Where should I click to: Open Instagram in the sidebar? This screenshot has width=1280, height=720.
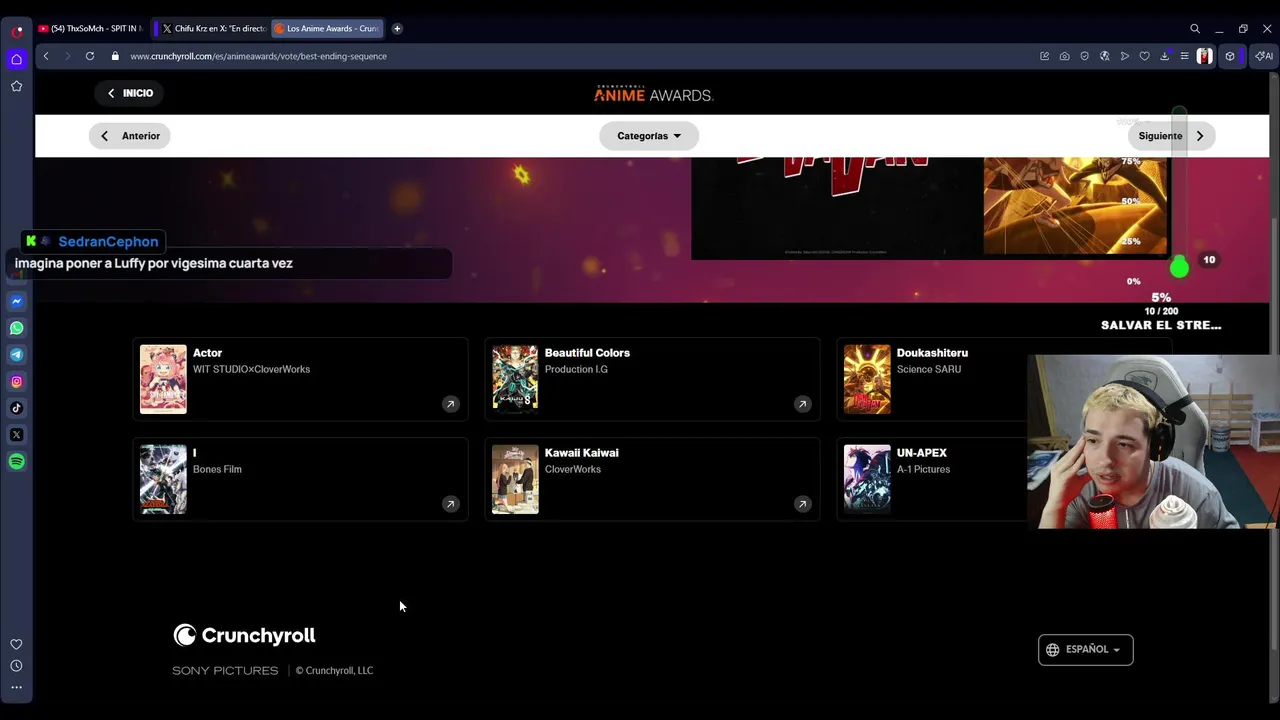pyautogui.click(x=16, y=381)
